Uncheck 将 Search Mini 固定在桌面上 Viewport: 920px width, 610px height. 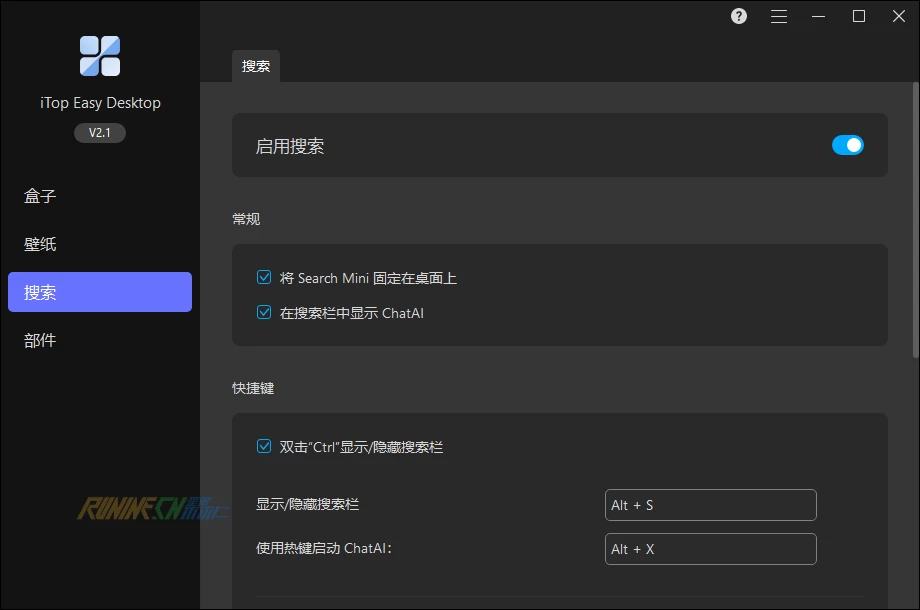tap(264, 277)
